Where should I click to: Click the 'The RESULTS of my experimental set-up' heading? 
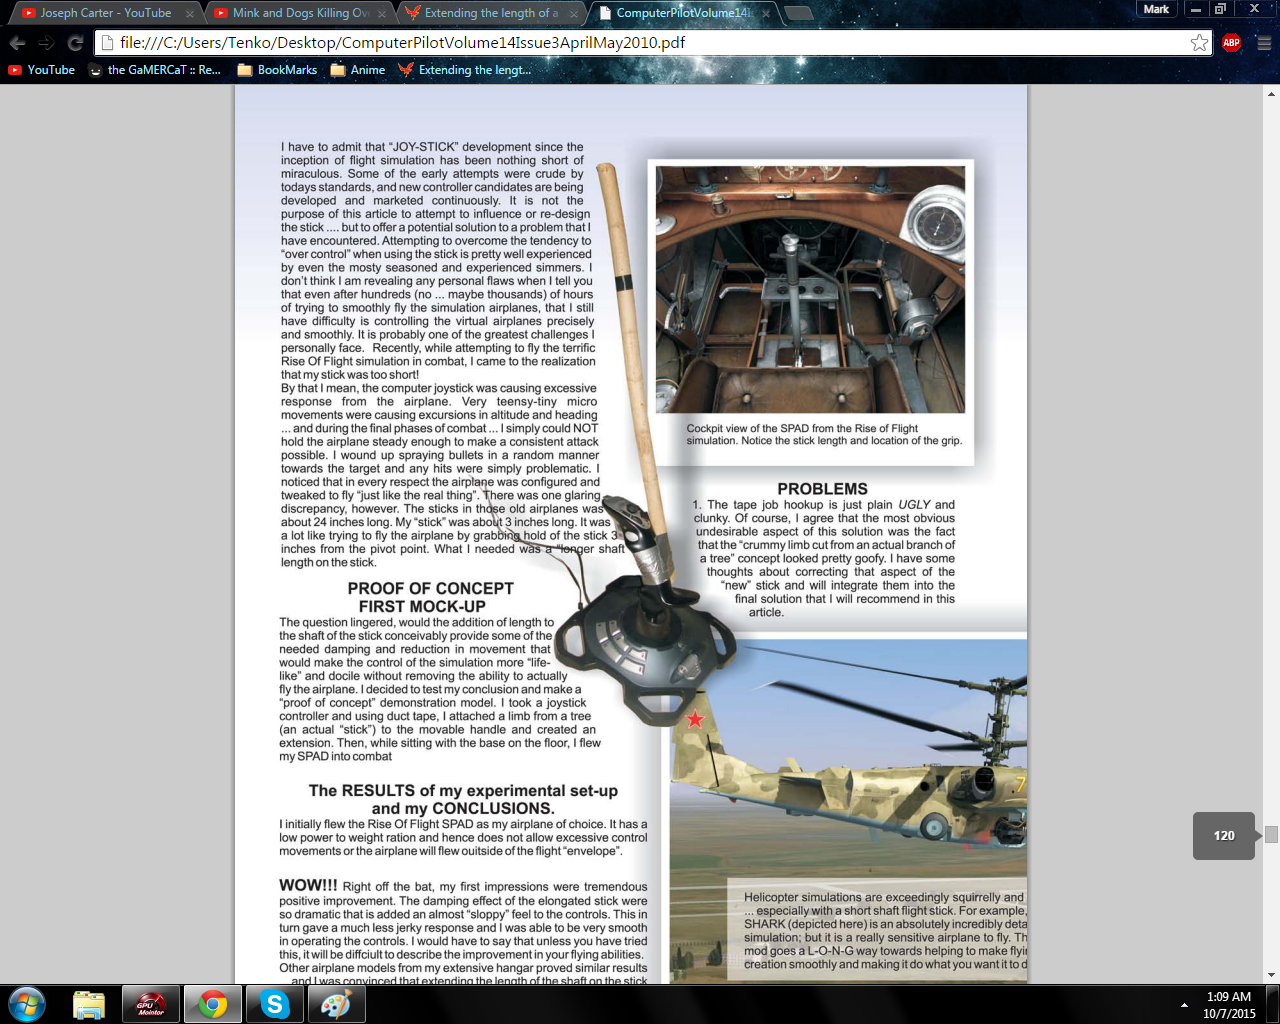[463, 791]
